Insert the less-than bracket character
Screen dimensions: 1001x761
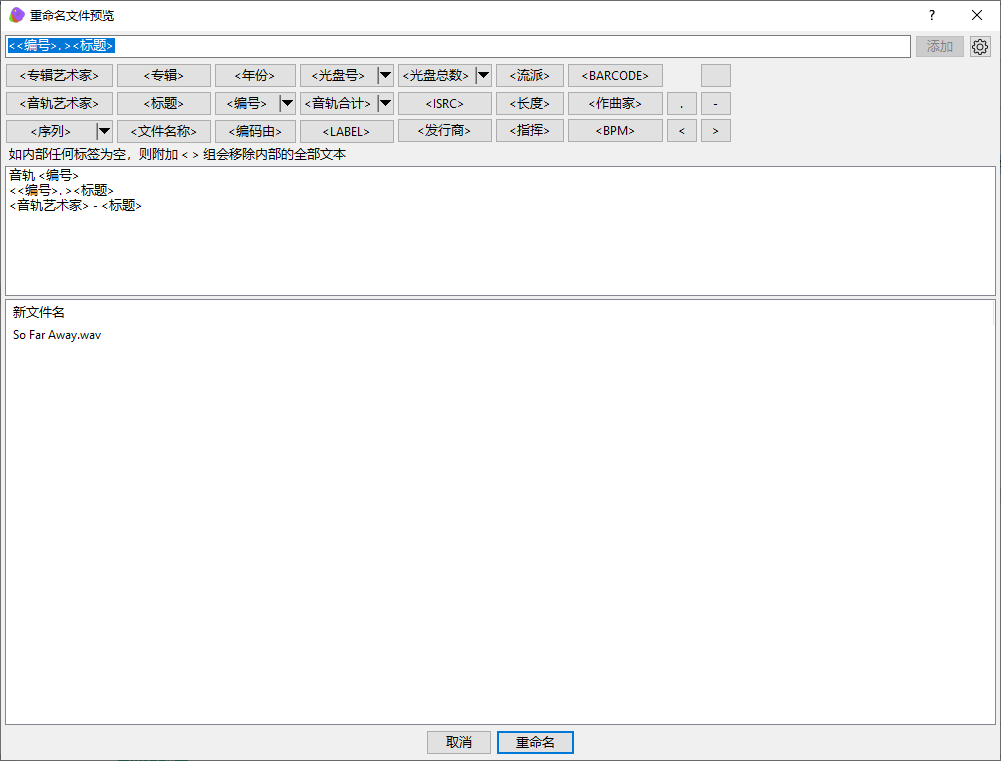pos(682,131)
